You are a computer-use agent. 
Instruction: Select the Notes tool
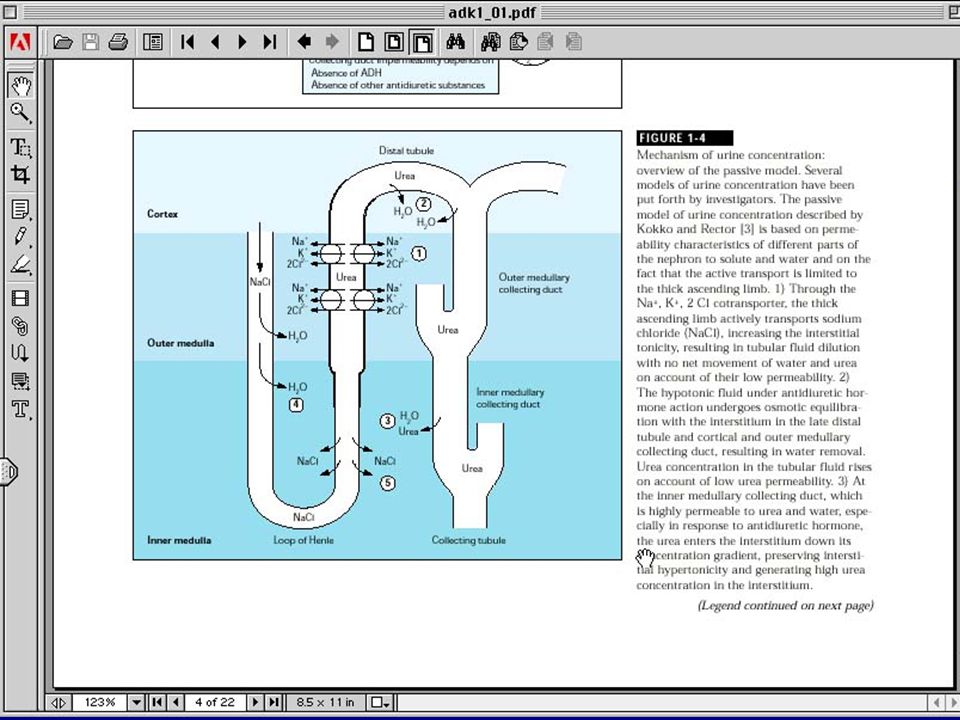pos(20,209)
